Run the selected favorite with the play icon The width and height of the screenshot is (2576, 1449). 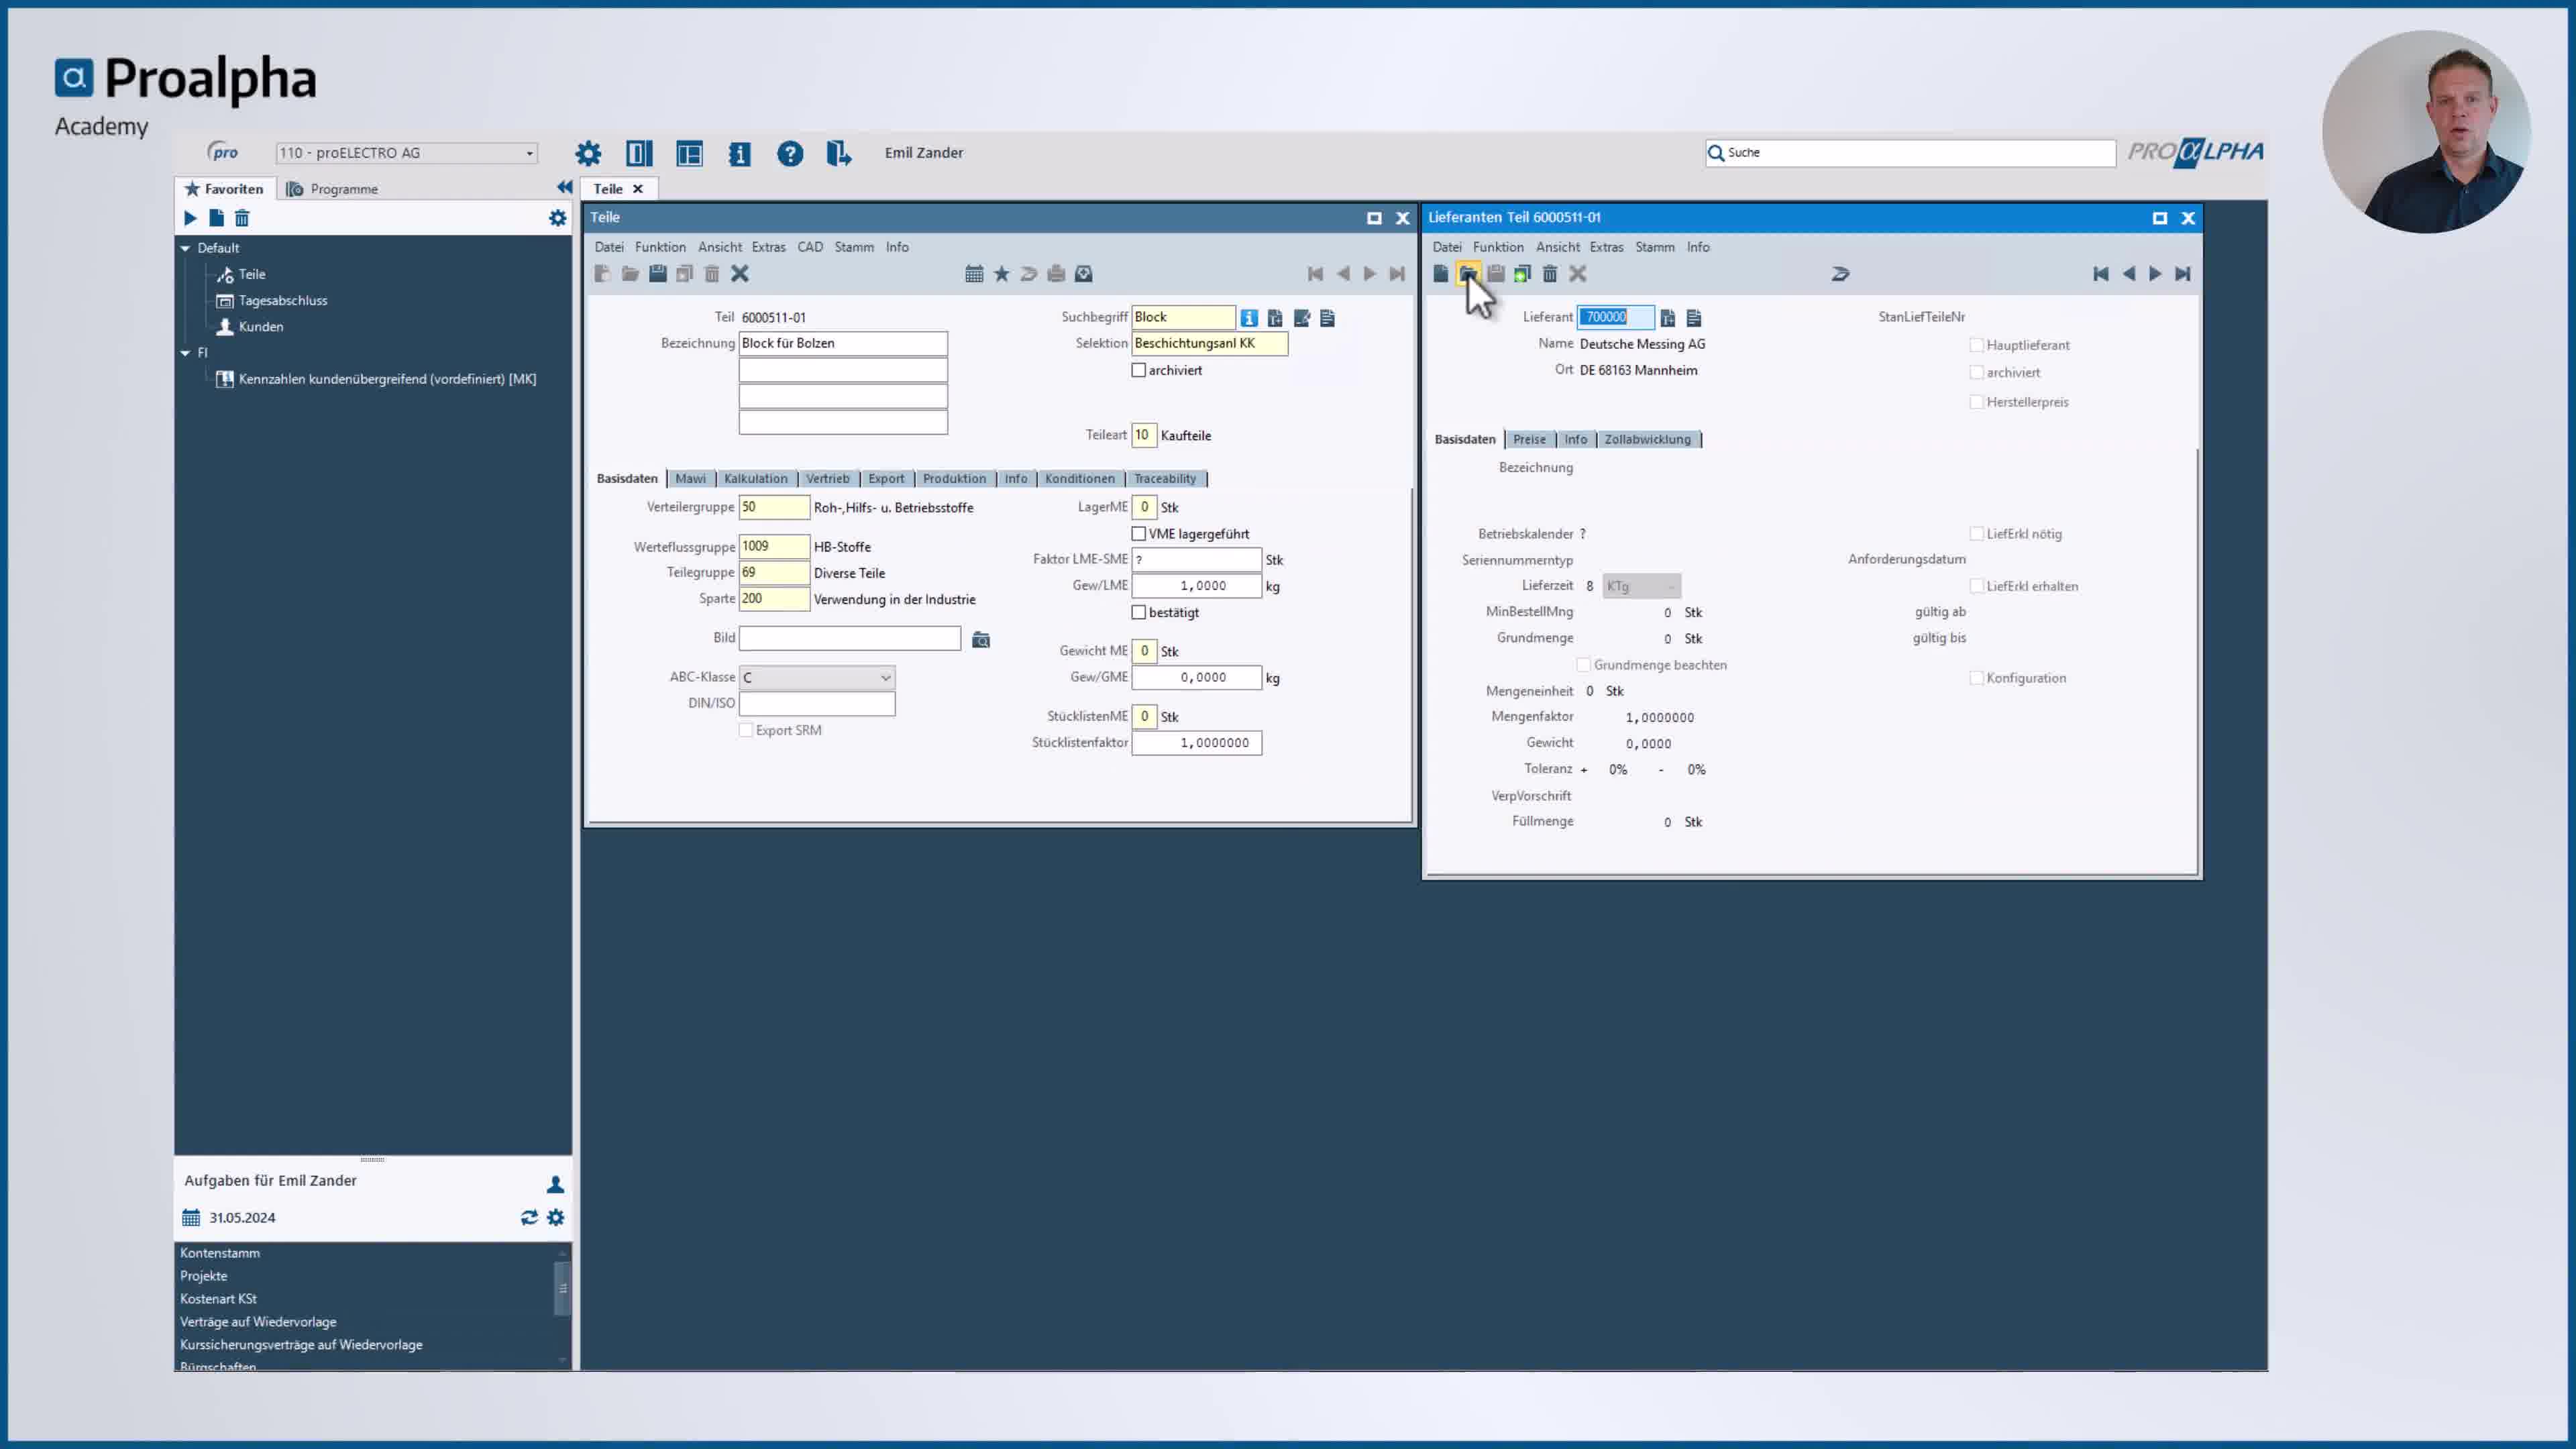tap(190, 218)
